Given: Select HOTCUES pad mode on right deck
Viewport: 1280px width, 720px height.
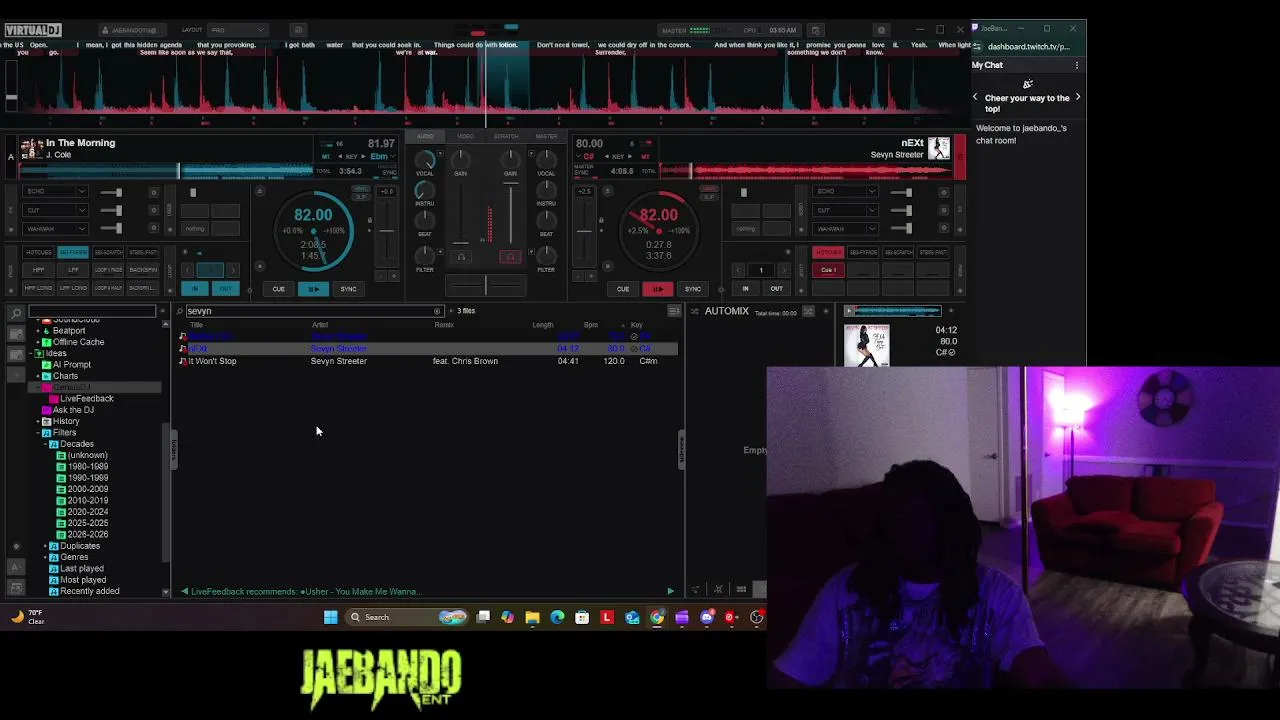Looking at the screenshot, I should pyautogui.click(x=828, y=252).
